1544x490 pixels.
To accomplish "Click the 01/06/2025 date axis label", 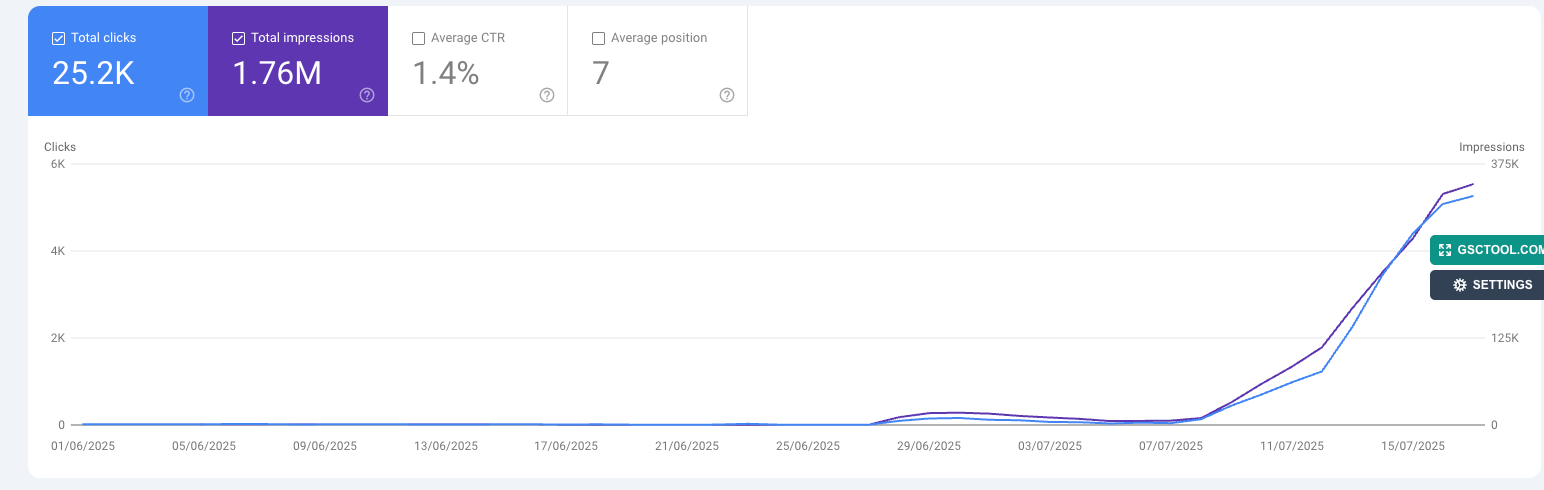I will tap(83, 446).
